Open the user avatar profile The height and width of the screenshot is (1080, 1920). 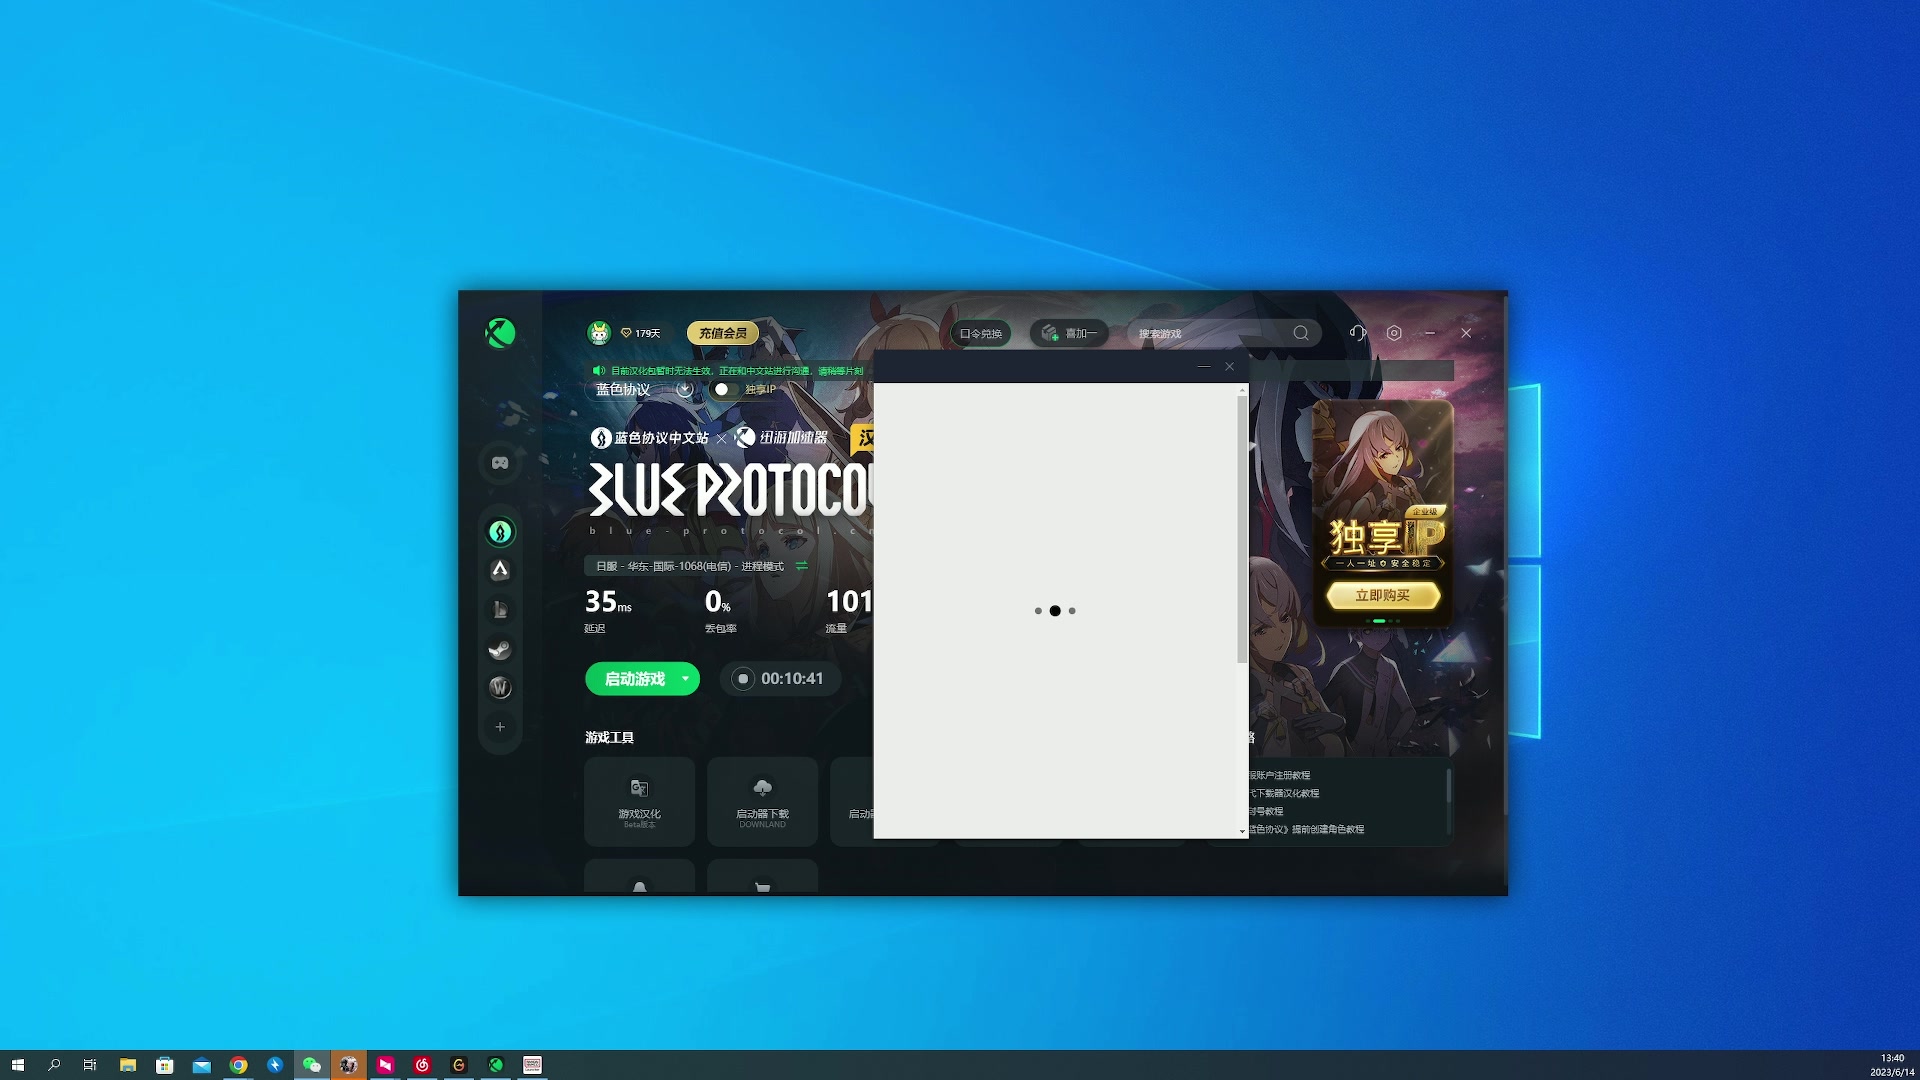pyautogui.click(x=599, y=333)
